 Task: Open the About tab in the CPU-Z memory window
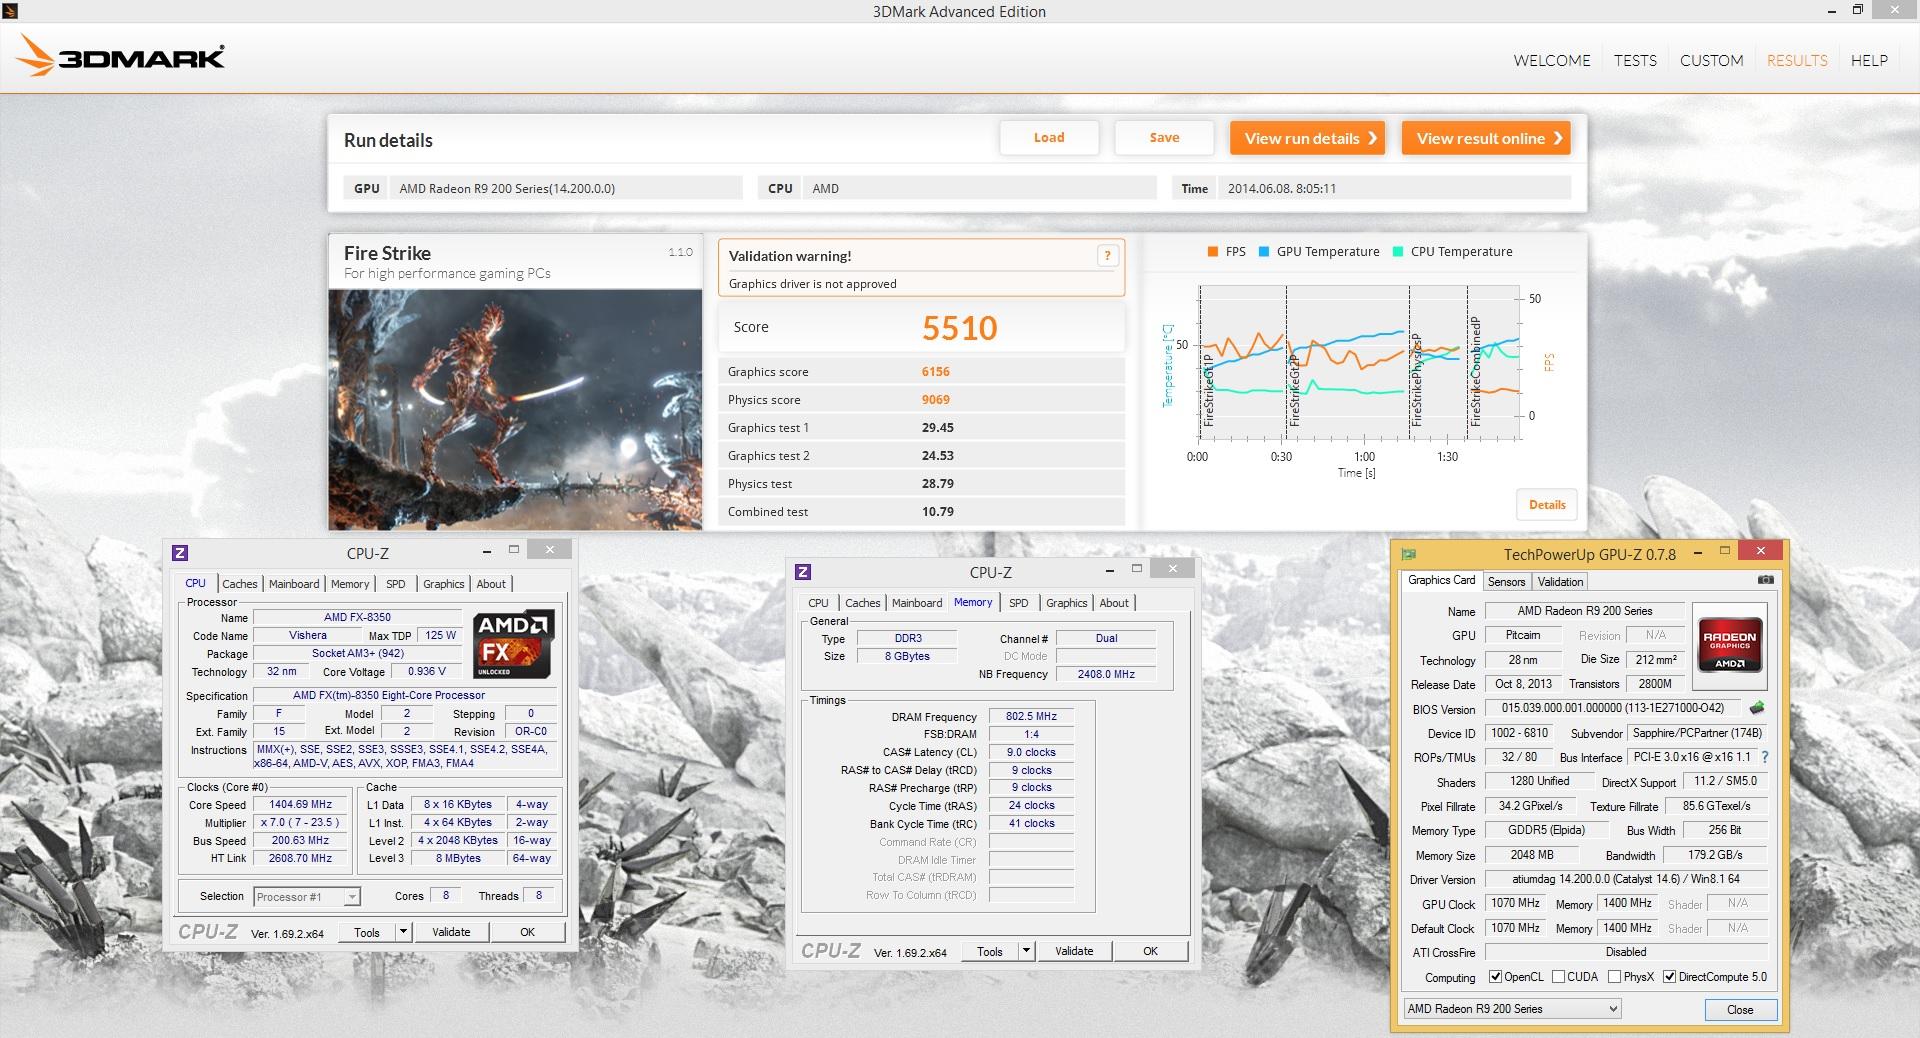(x=1114, y=603)
